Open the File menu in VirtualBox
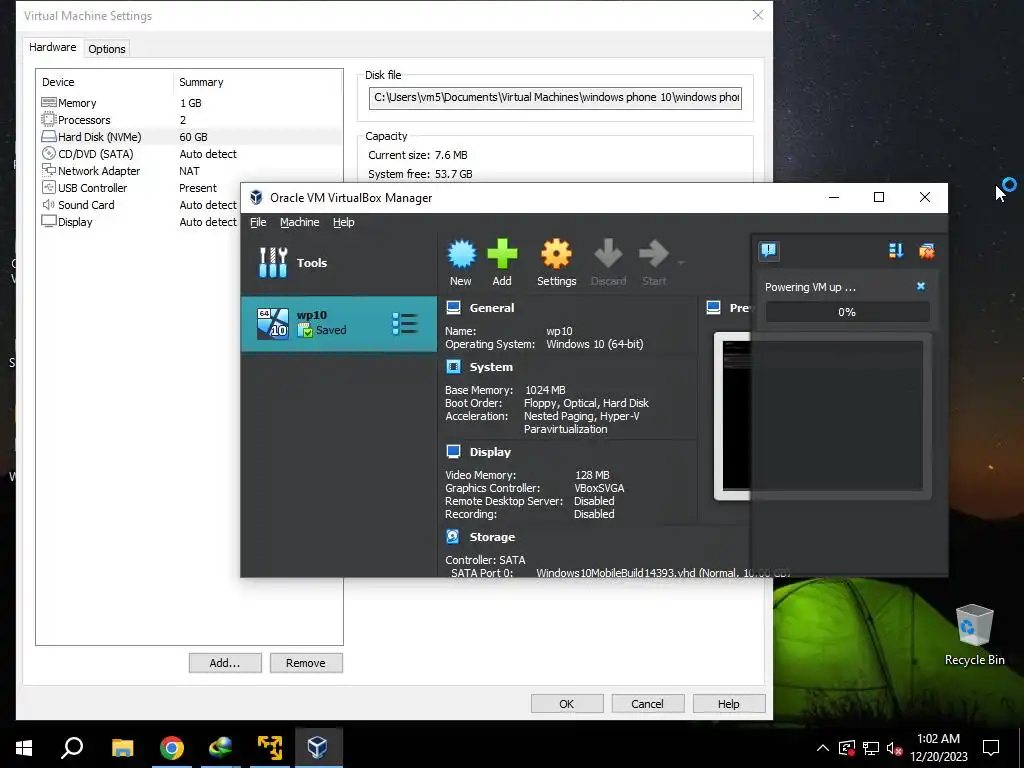The width and height of the screenshot is (1024, 768). tap(258, 222)
